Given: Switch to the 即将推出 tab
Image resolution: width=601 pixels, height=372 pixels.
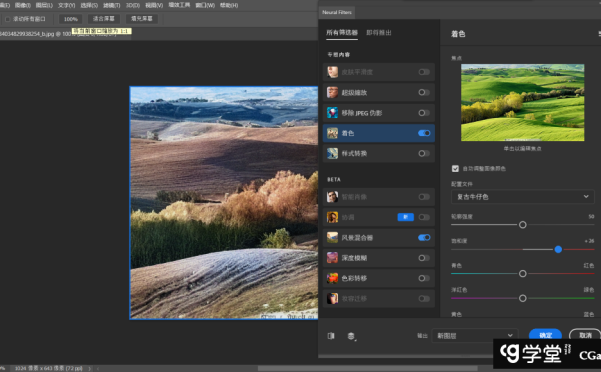Looking at the screenshot, I should [x=379, y=33].
